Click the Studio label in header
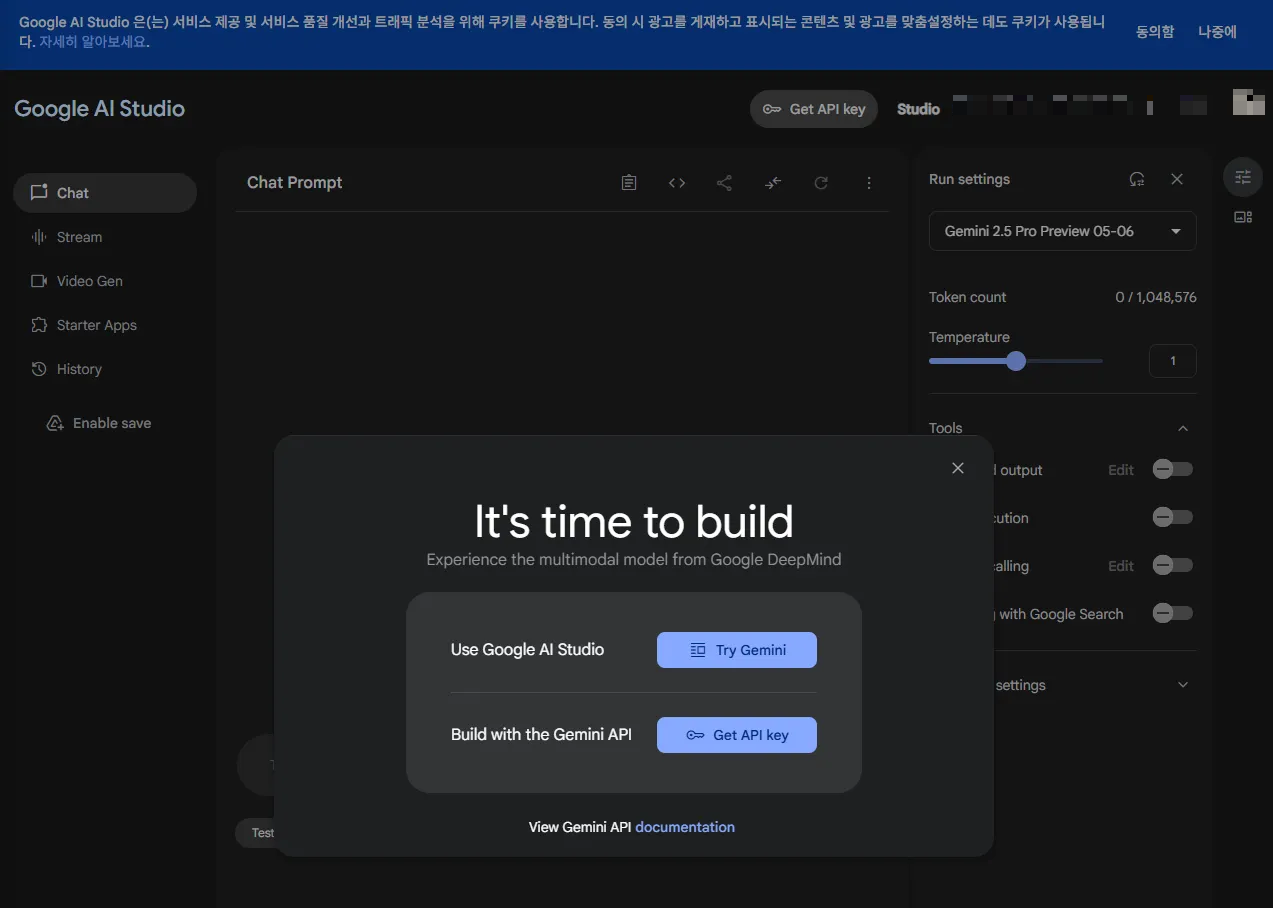Screen dimensions: 1273x908 point(918,109)
